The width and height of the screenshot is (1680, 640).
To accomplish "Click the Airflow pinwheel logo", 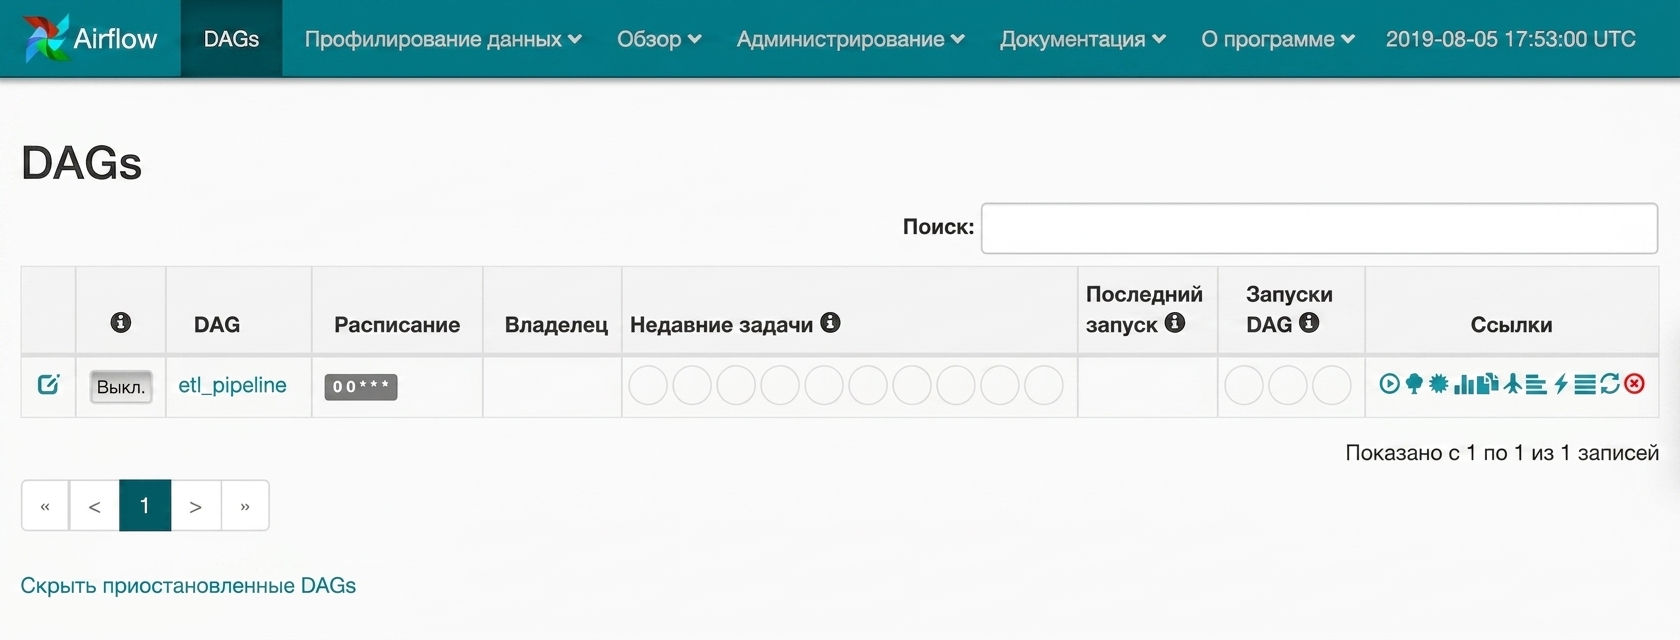I will coord(45,39).
